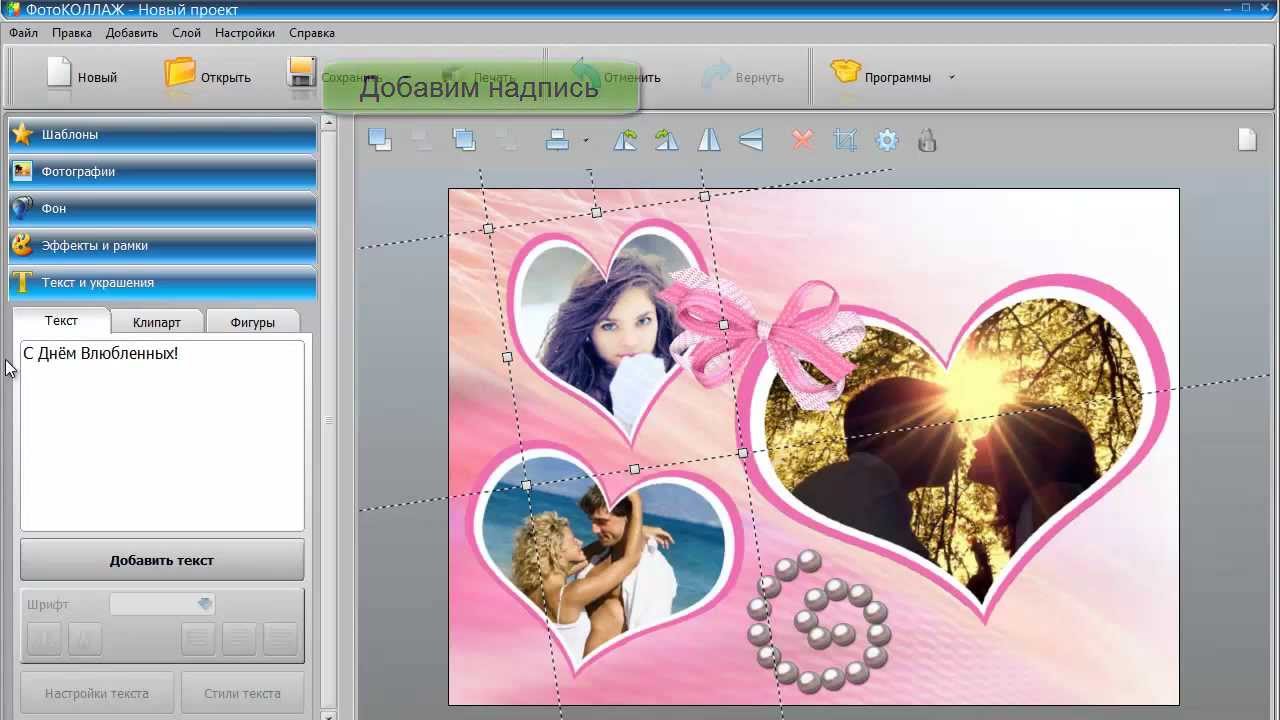
Task: Flip the object horizontally
Action: (x=709, y=140)
